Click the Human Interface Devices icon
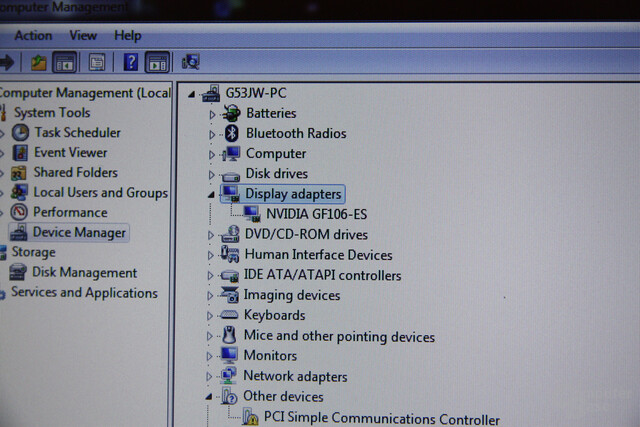Viewport: 640px width, 427px height. (230, 254)
